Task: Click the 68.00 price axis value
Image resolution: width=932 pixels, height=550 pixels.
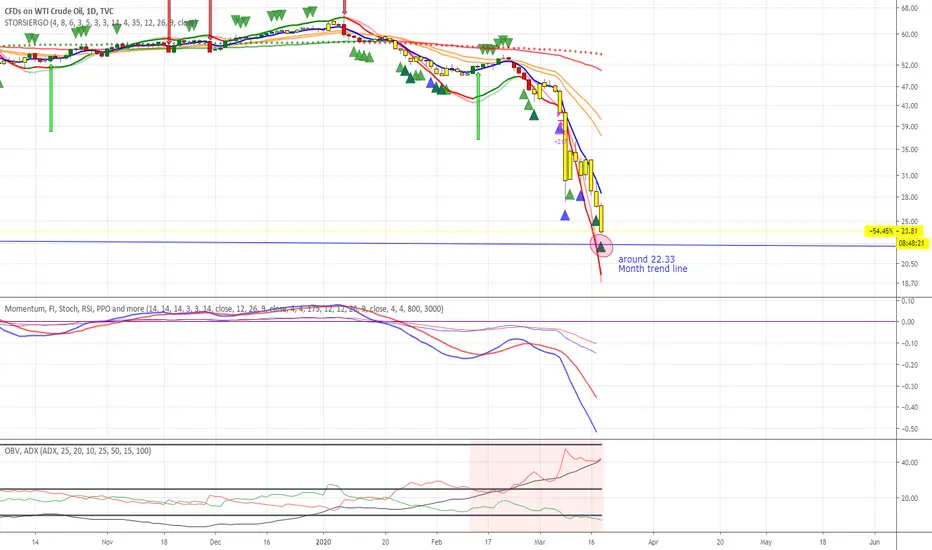Action: pyautogui.click(x=909, y=8)
